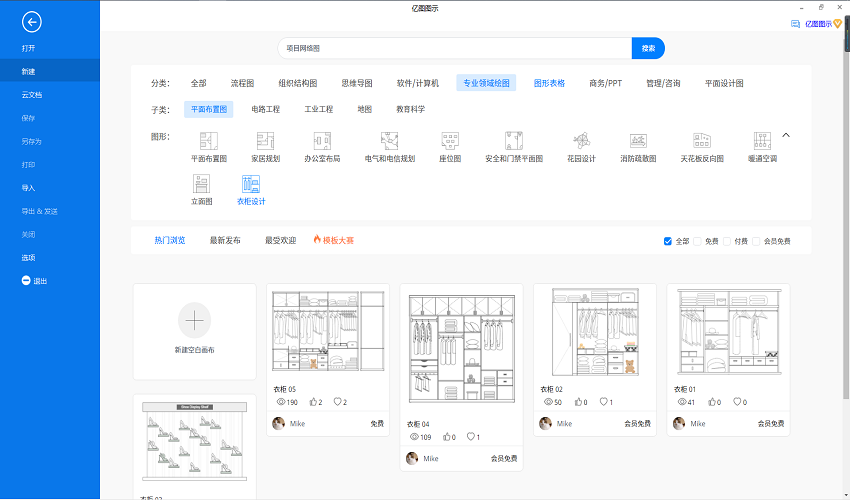Select the 办公室布局 shape icon

pyautogui.click(x=322, y=141)
